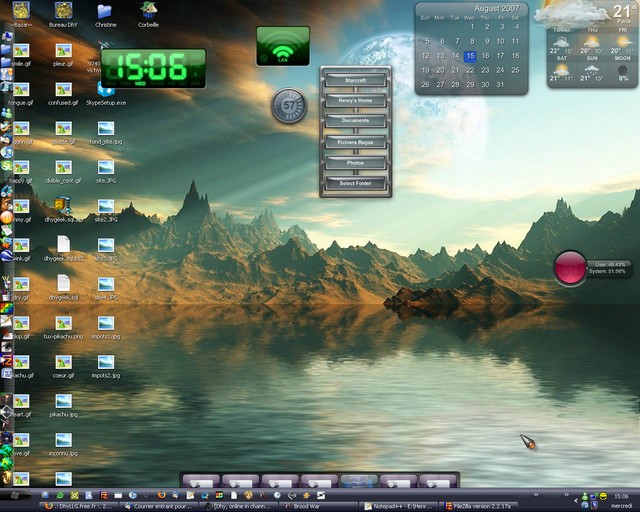
Task: Open site2.JPG image on desktop
Action: (106, 211)
